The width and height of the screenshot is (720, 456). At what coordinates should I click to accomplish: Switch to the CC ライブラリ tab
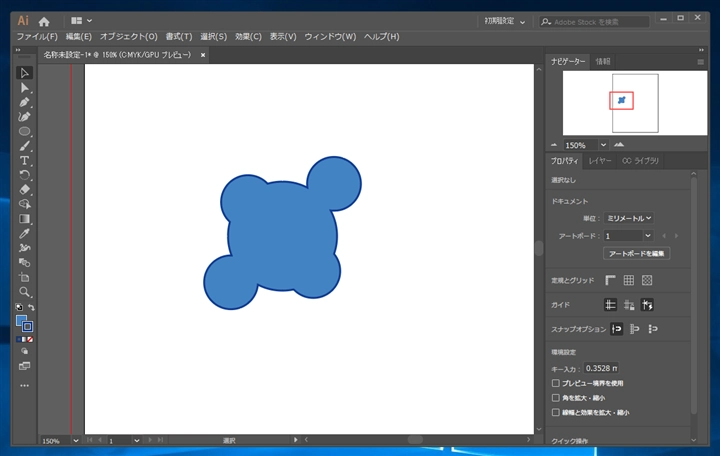coord(640,161)
